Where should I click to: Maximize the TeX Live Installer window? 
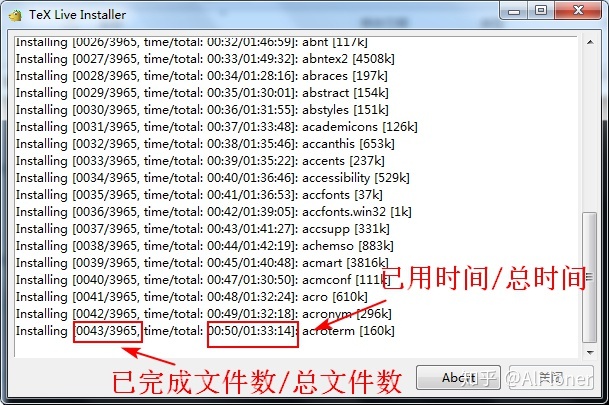click(x=541, y=10)
